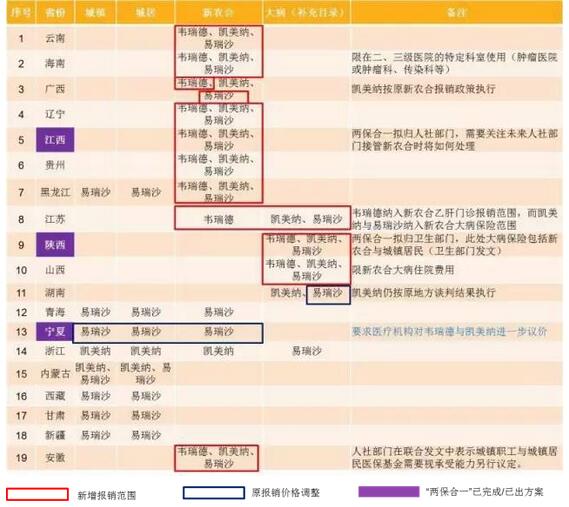Click the 江苏 row's 韦瑞德 cell

click(218, 219)
